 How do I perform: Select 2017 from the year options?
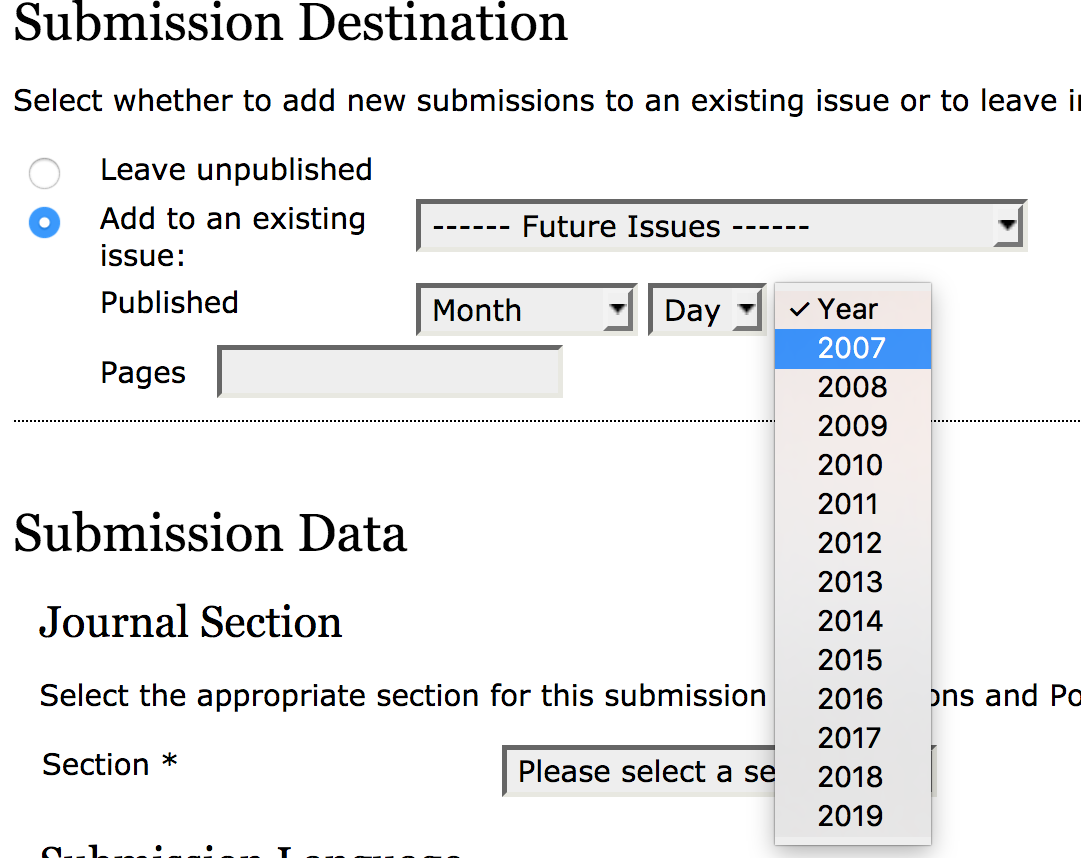tap(852, 738)
